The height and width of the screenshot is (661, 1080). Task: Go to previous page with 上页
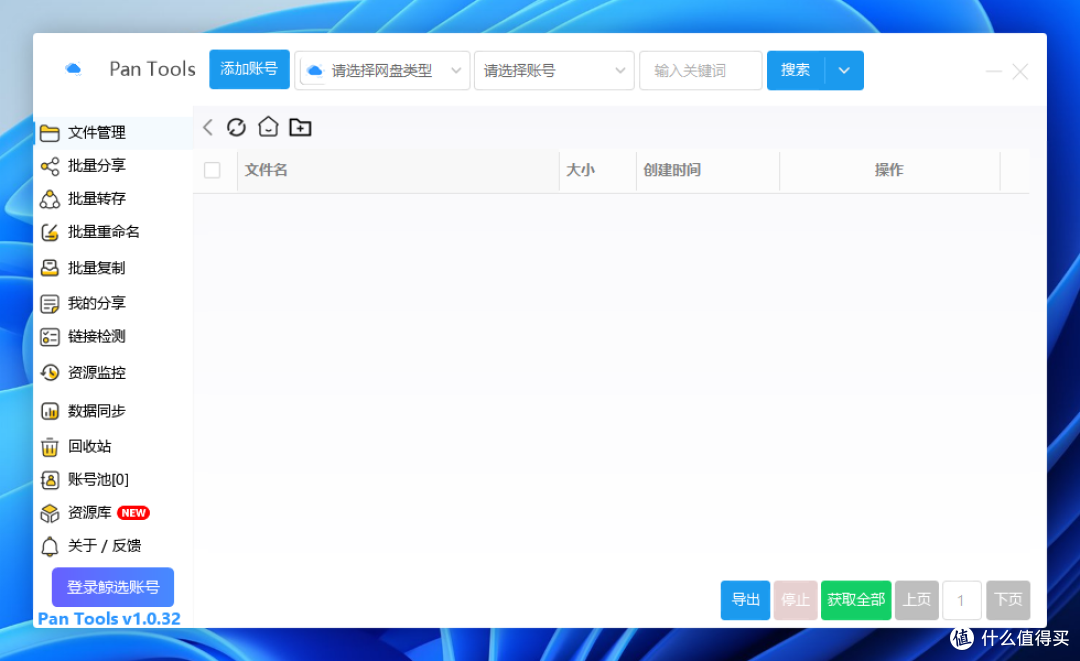(917, 600)
